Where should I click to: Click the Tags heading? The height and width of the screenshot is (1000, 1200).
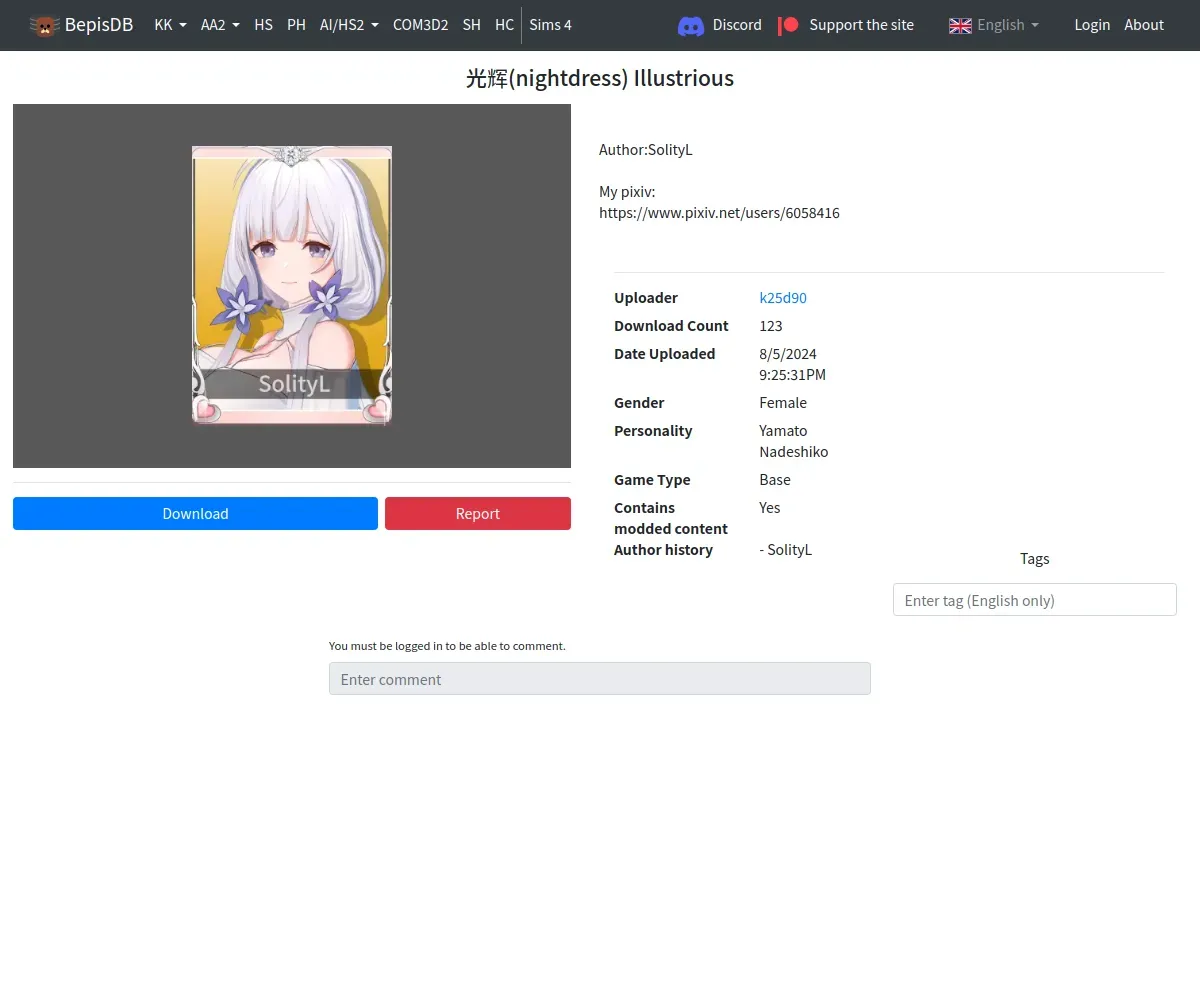click(1035, 559)
